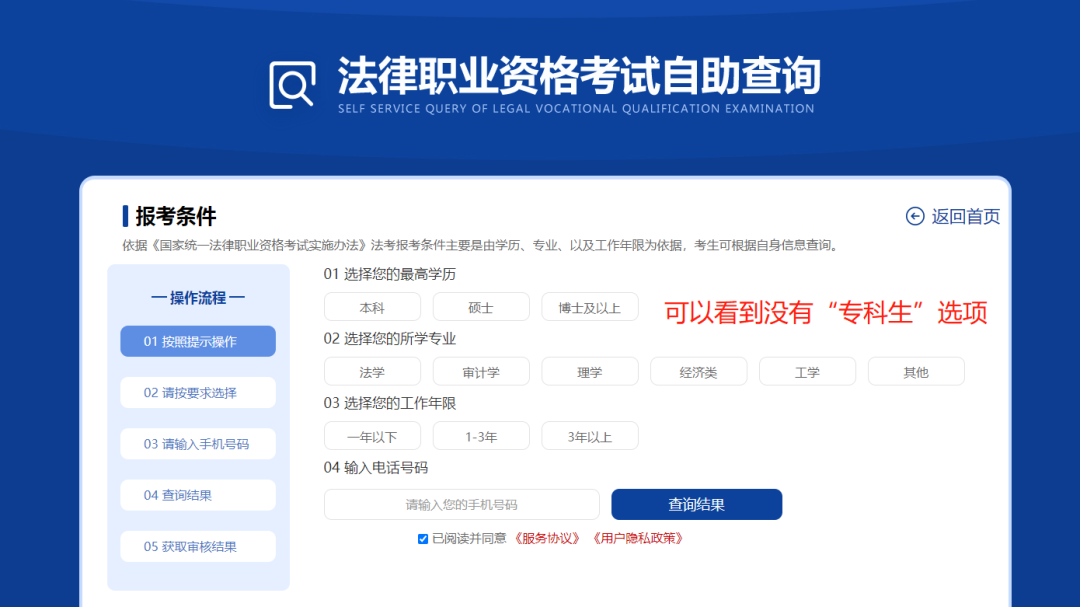This screenshot has height=607, width=1080.
Task: Choose 审计学 as your major
Action: (x=480, y=371)
